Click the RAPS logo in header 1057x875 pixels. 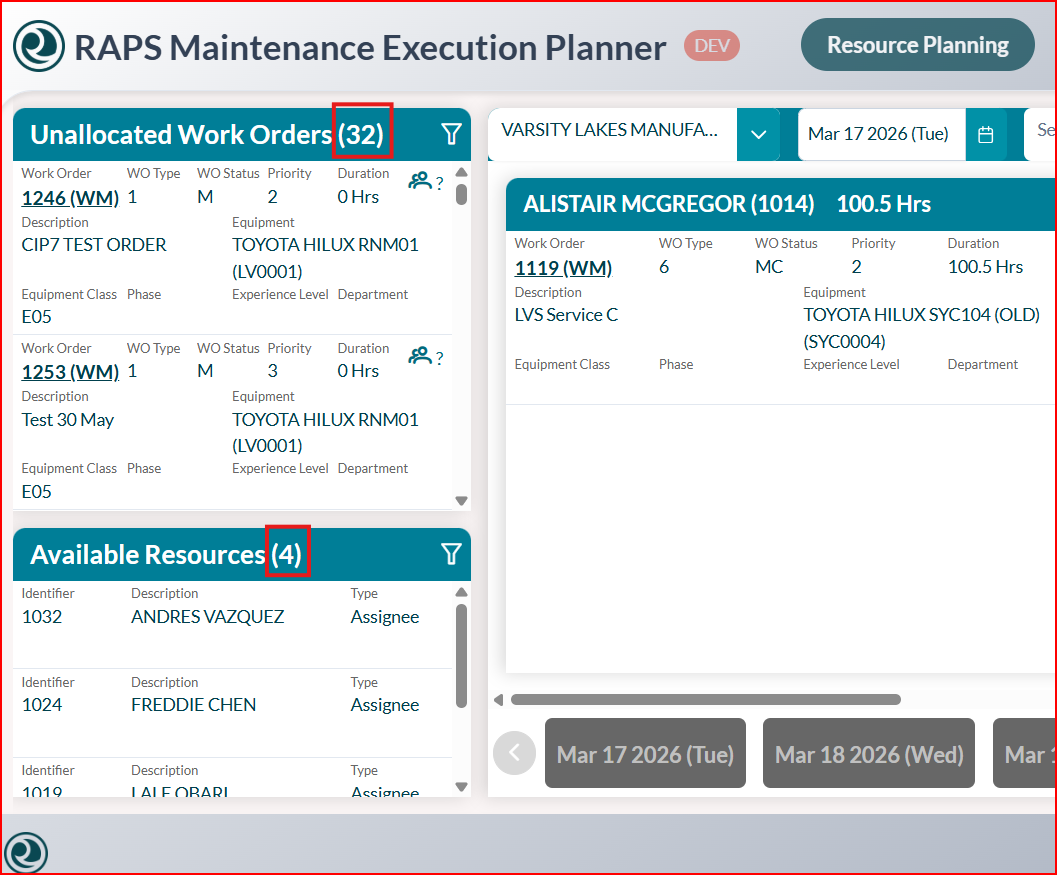pyautogui.click(x=39, y=47)
